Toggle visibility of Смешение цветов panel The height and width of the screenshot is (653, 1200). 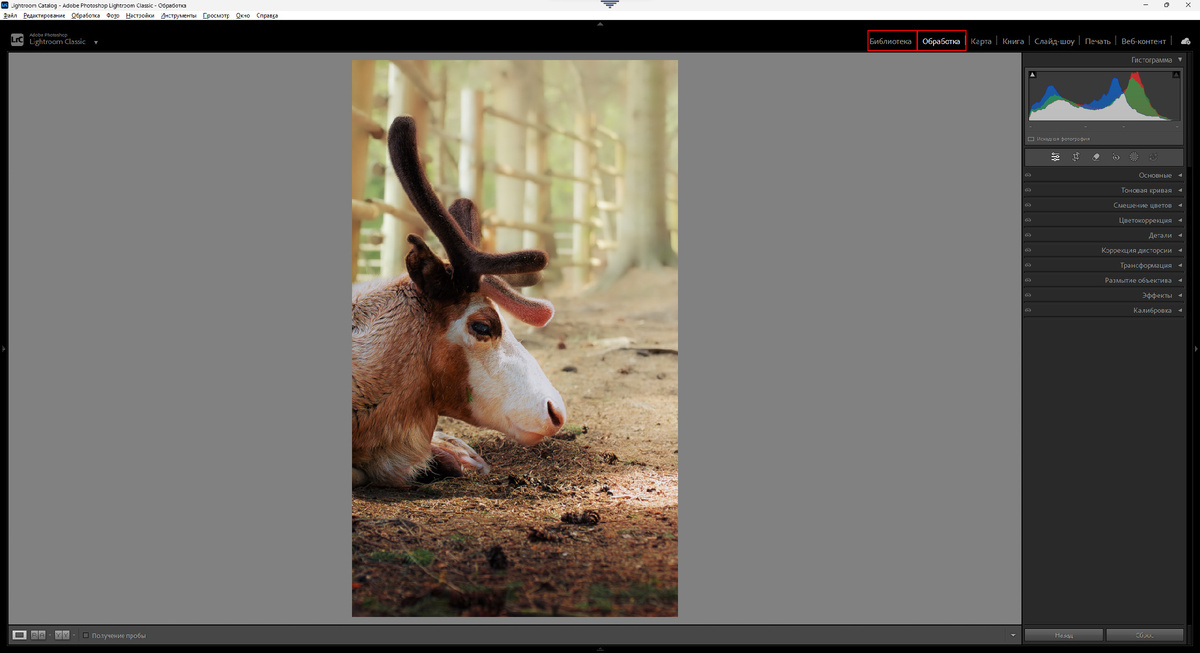1028,205
